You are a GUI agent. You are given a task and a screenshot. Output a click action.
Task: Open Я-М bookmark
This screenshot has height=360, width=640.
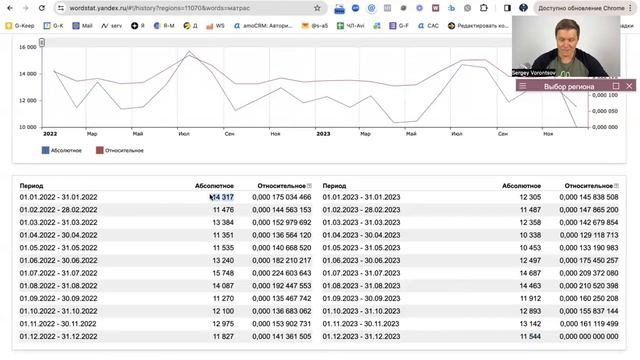tap(164, 26)
